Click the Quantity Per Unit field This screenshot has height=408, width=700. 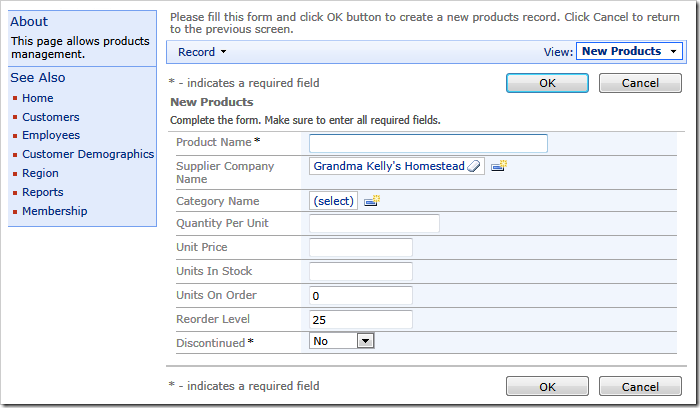pos(374,224)
